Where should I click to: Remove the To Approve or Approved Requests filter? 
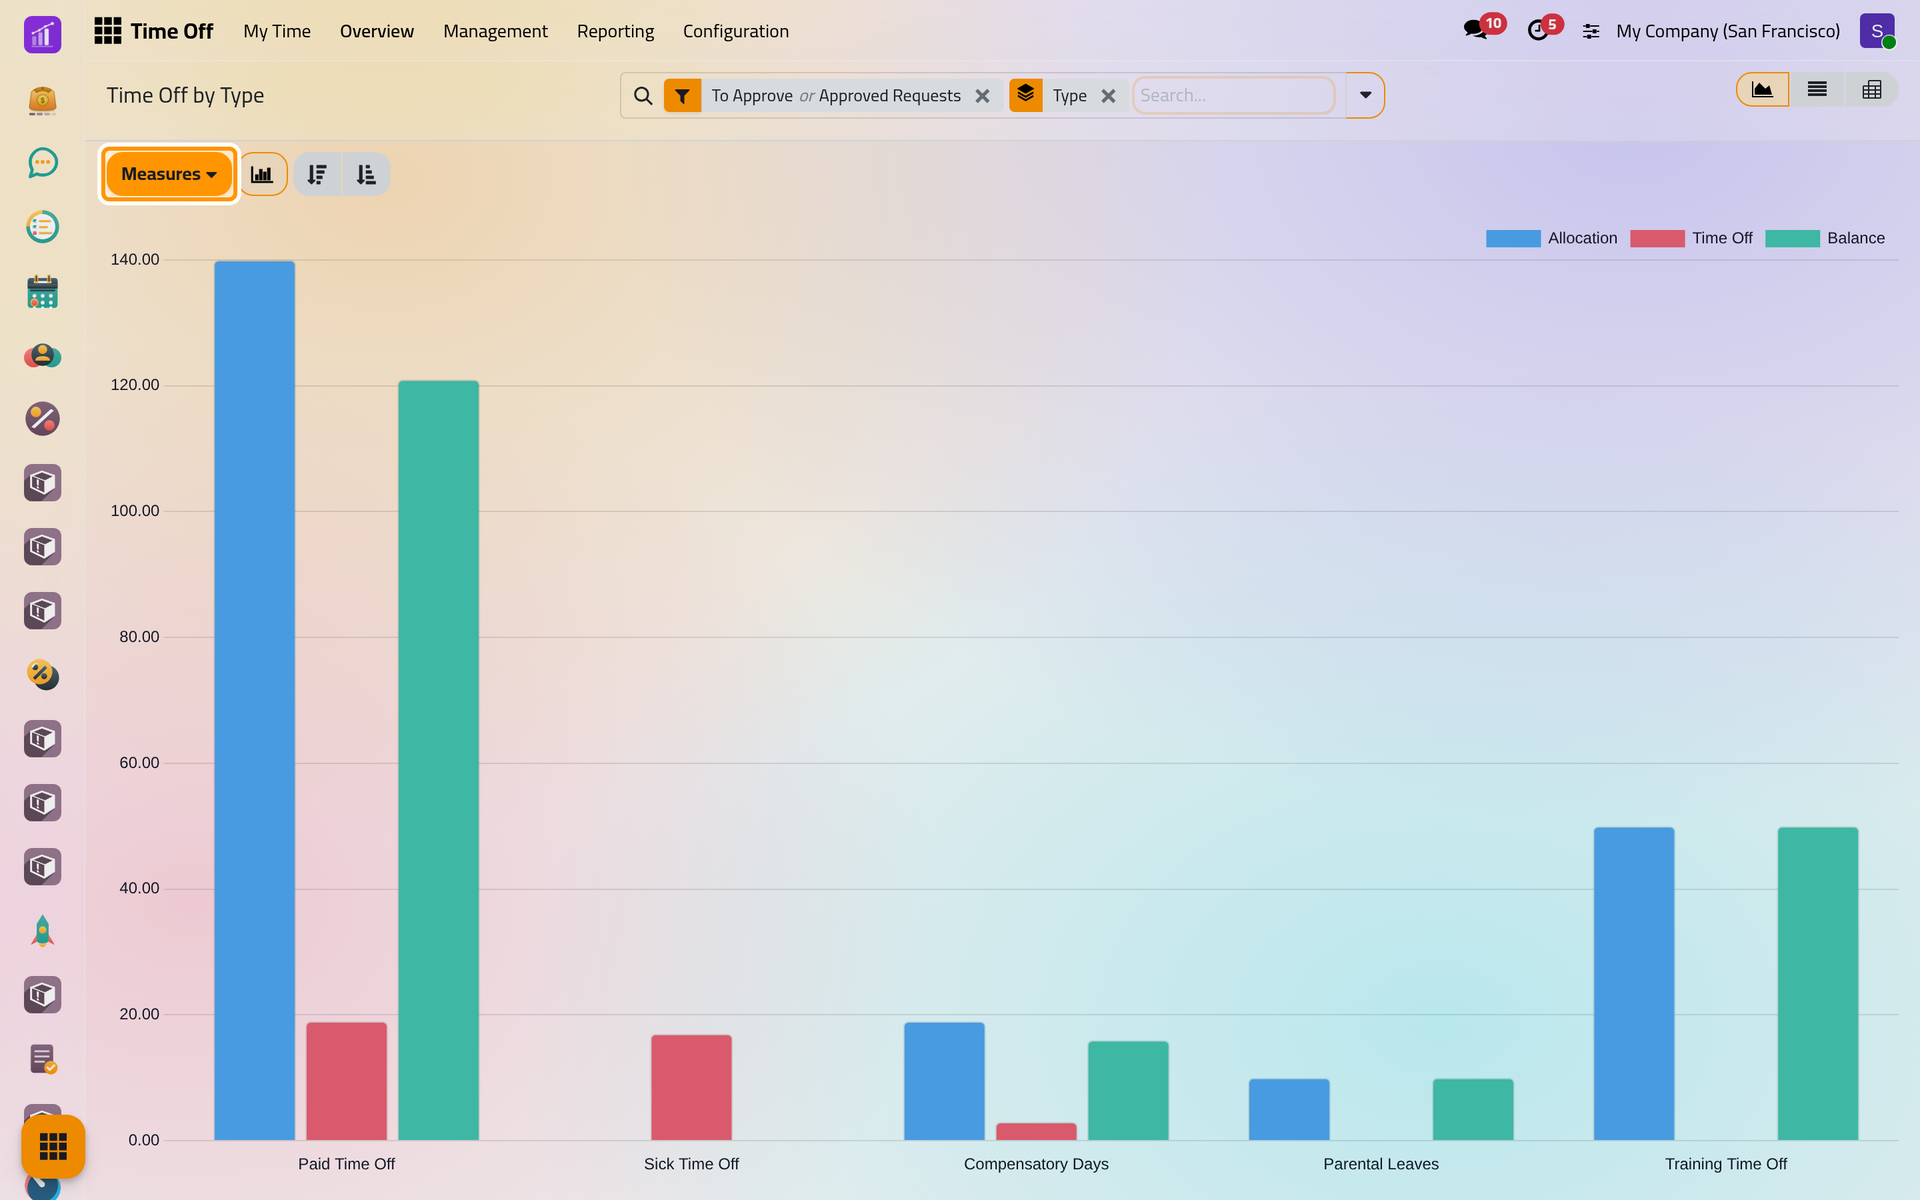coord(982,96)
